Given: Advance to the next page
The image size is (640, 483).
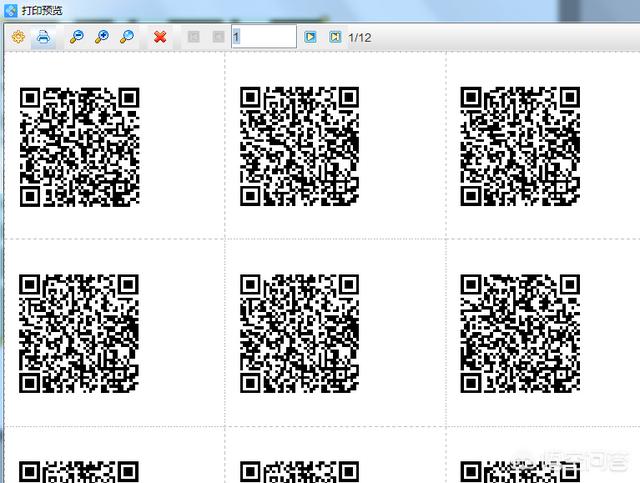Looking at the screenshot, I should click(310, 37).
